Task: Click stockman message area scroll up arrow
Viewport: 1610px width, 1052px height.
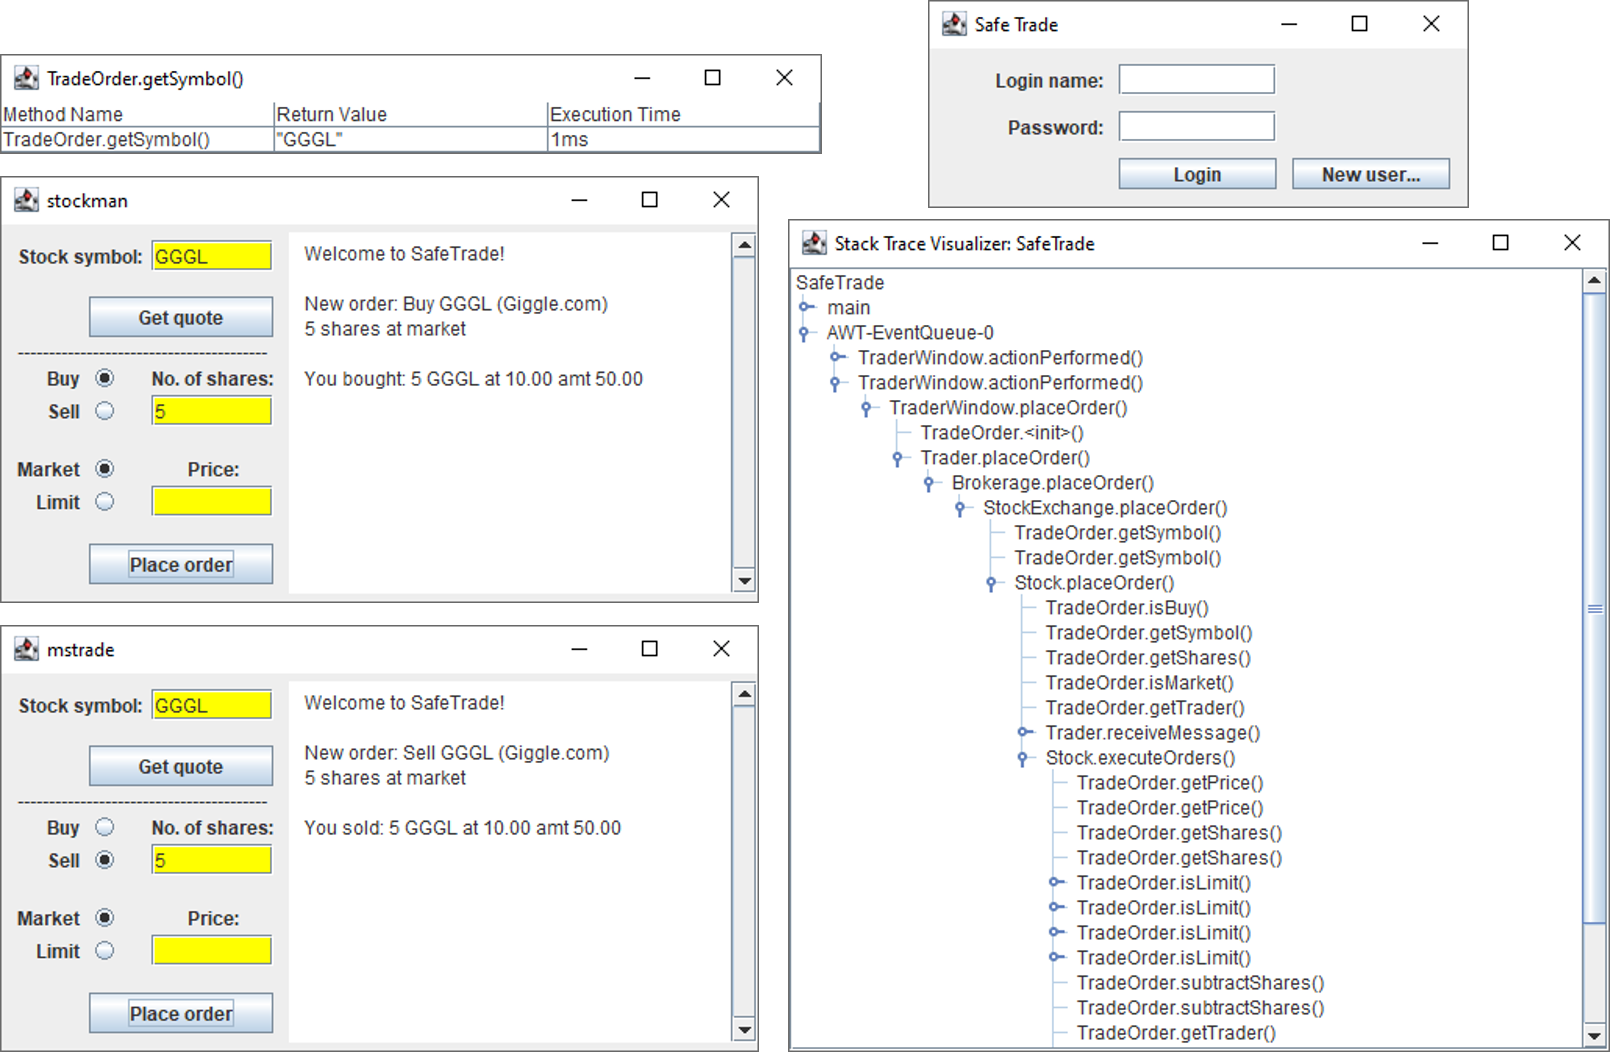Action: click(x=744, y=244)
